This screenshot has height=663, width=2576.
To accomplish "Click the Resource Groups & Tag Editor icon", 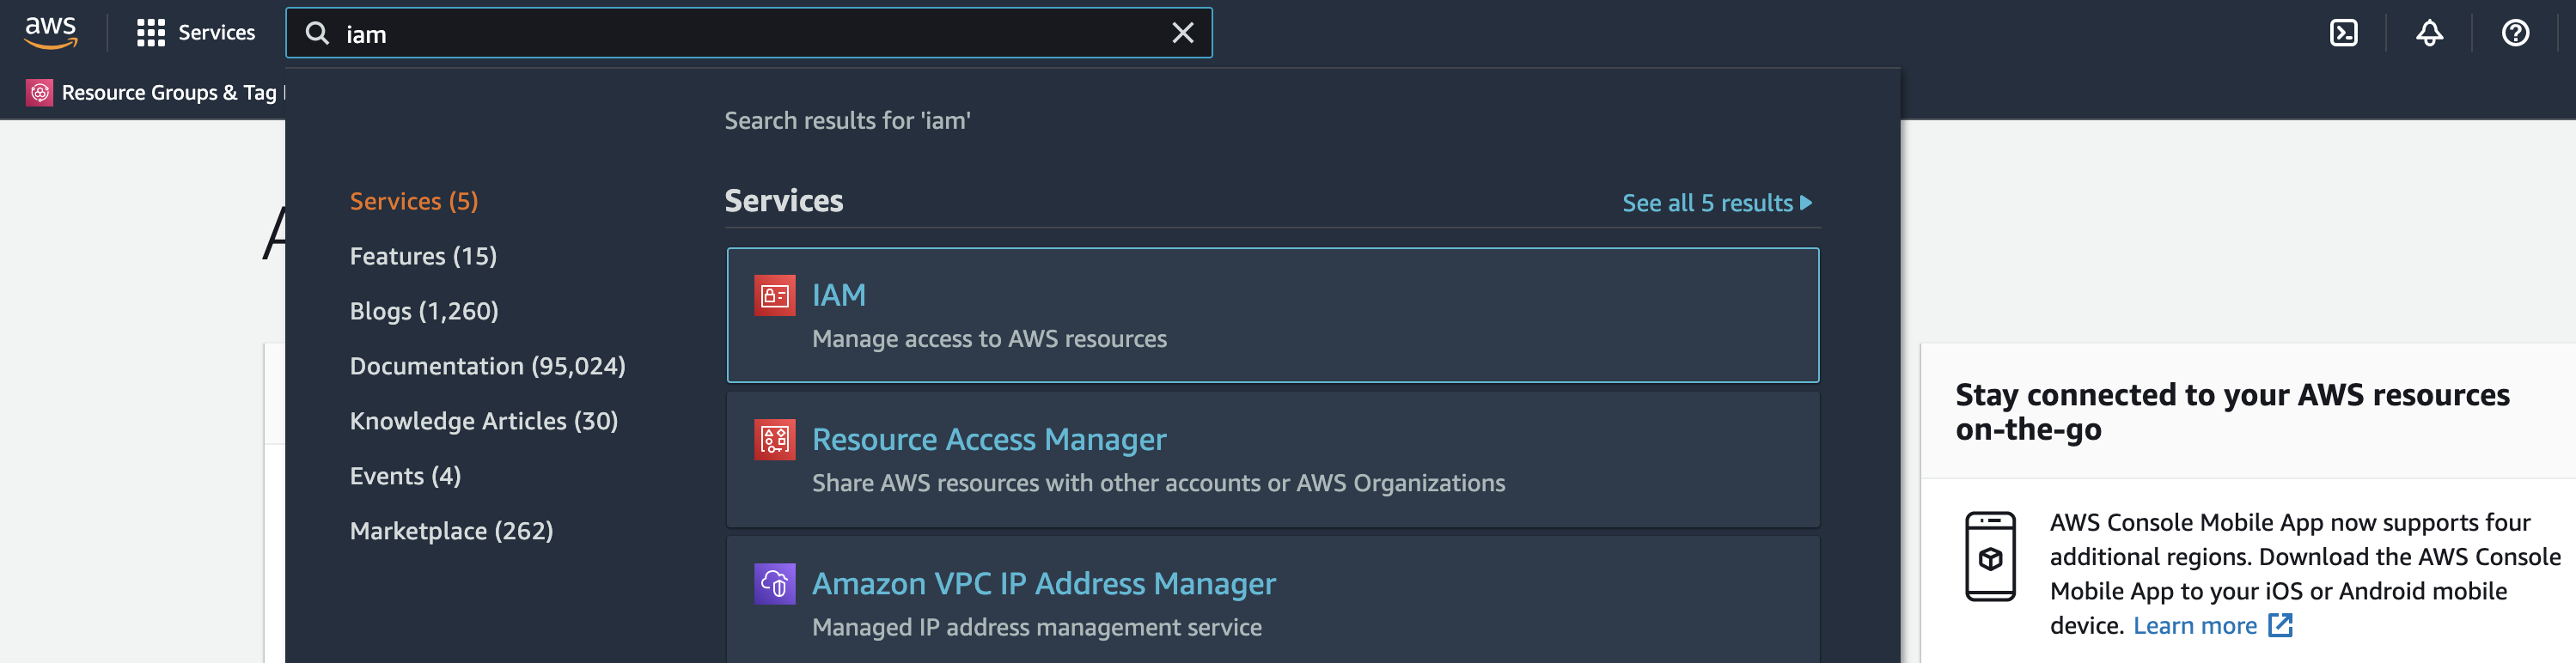I will tap(39, 92).
